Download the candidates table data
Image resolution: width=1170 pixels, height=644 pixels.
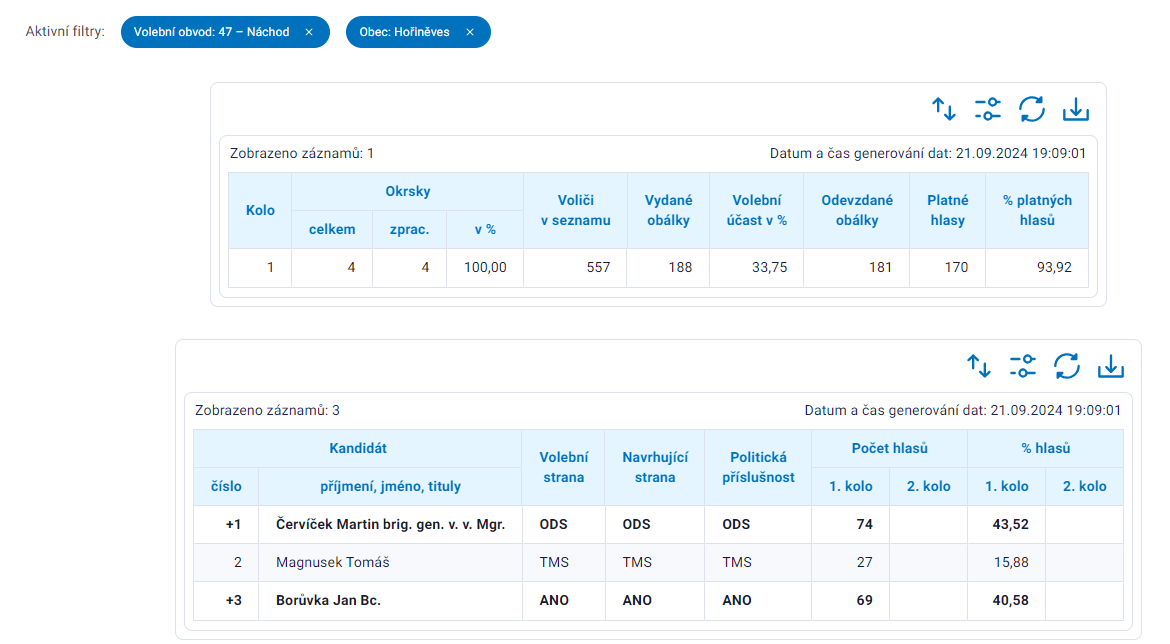click(x=1111, y=366)
